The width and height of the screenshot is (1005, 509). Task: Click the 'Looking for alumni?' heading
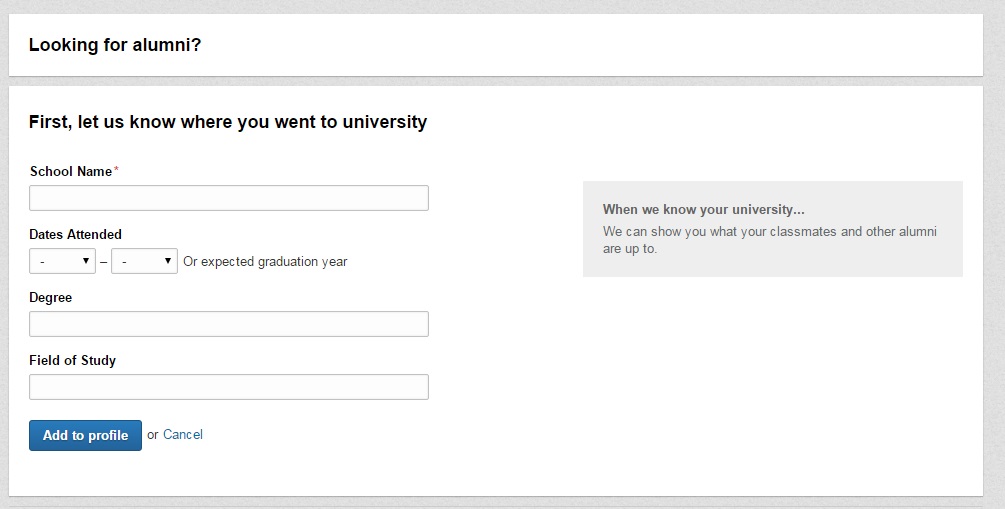click(115, 45)
